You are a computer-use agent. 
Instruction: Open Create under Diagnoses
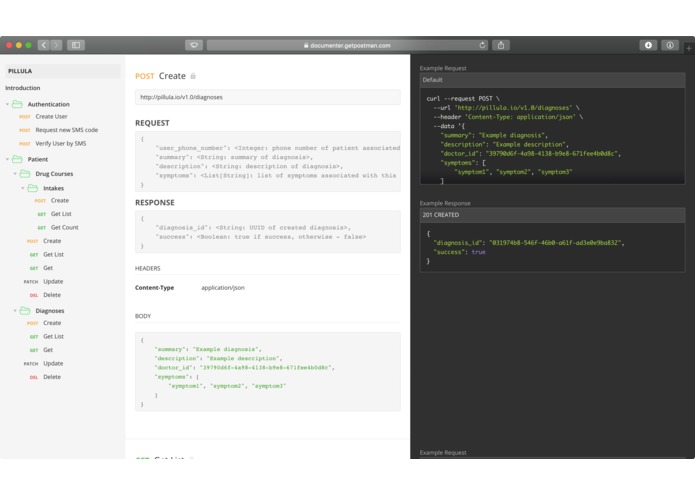pos(52,323)
